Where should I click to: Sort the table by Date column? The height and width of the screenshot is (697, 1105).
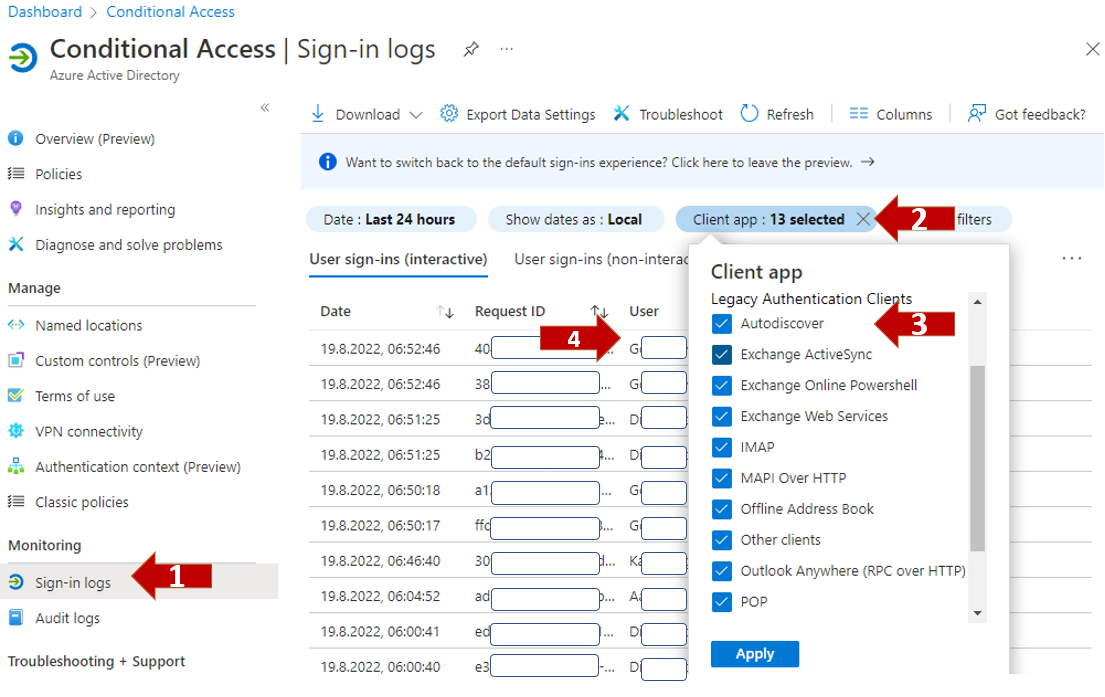[x=445, y=312]
